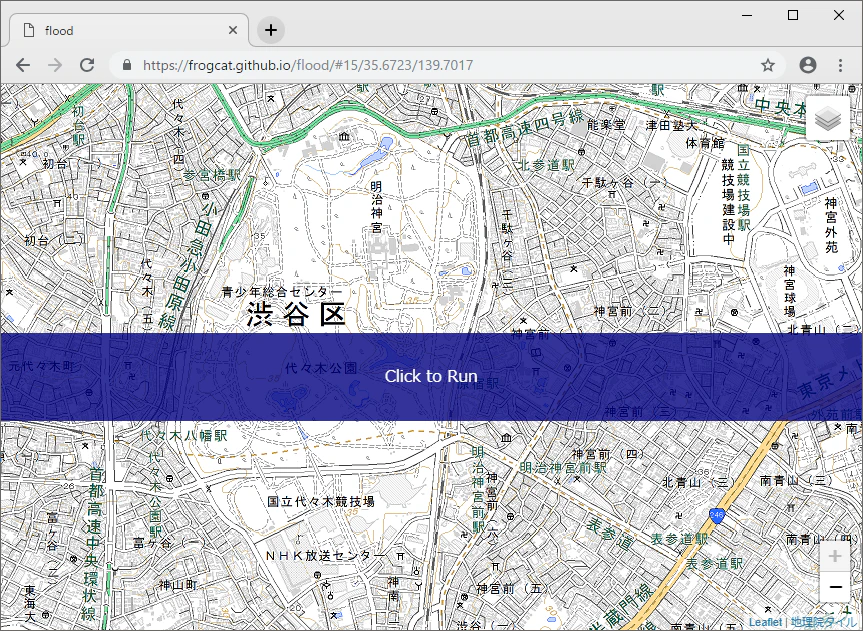Click the 明治神宮 label on the map
The image size is (863, 631).
point(376,207)
